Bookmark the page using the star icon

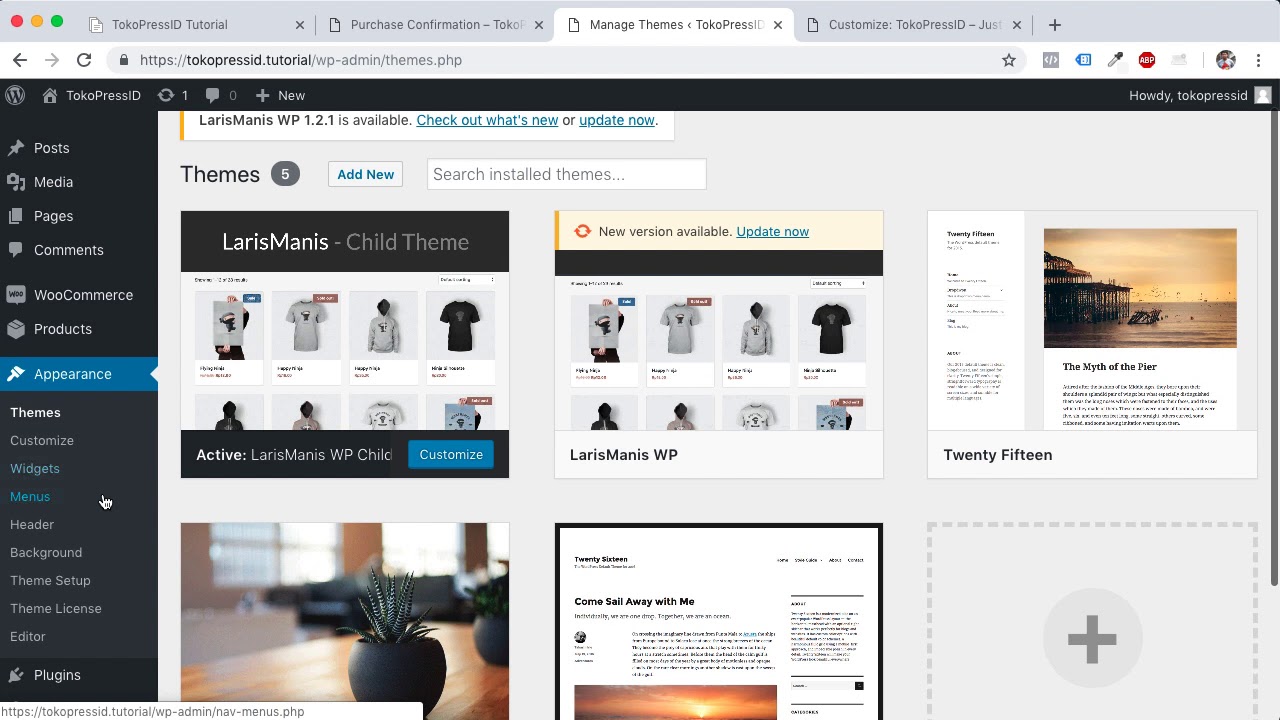[1009, 60]
